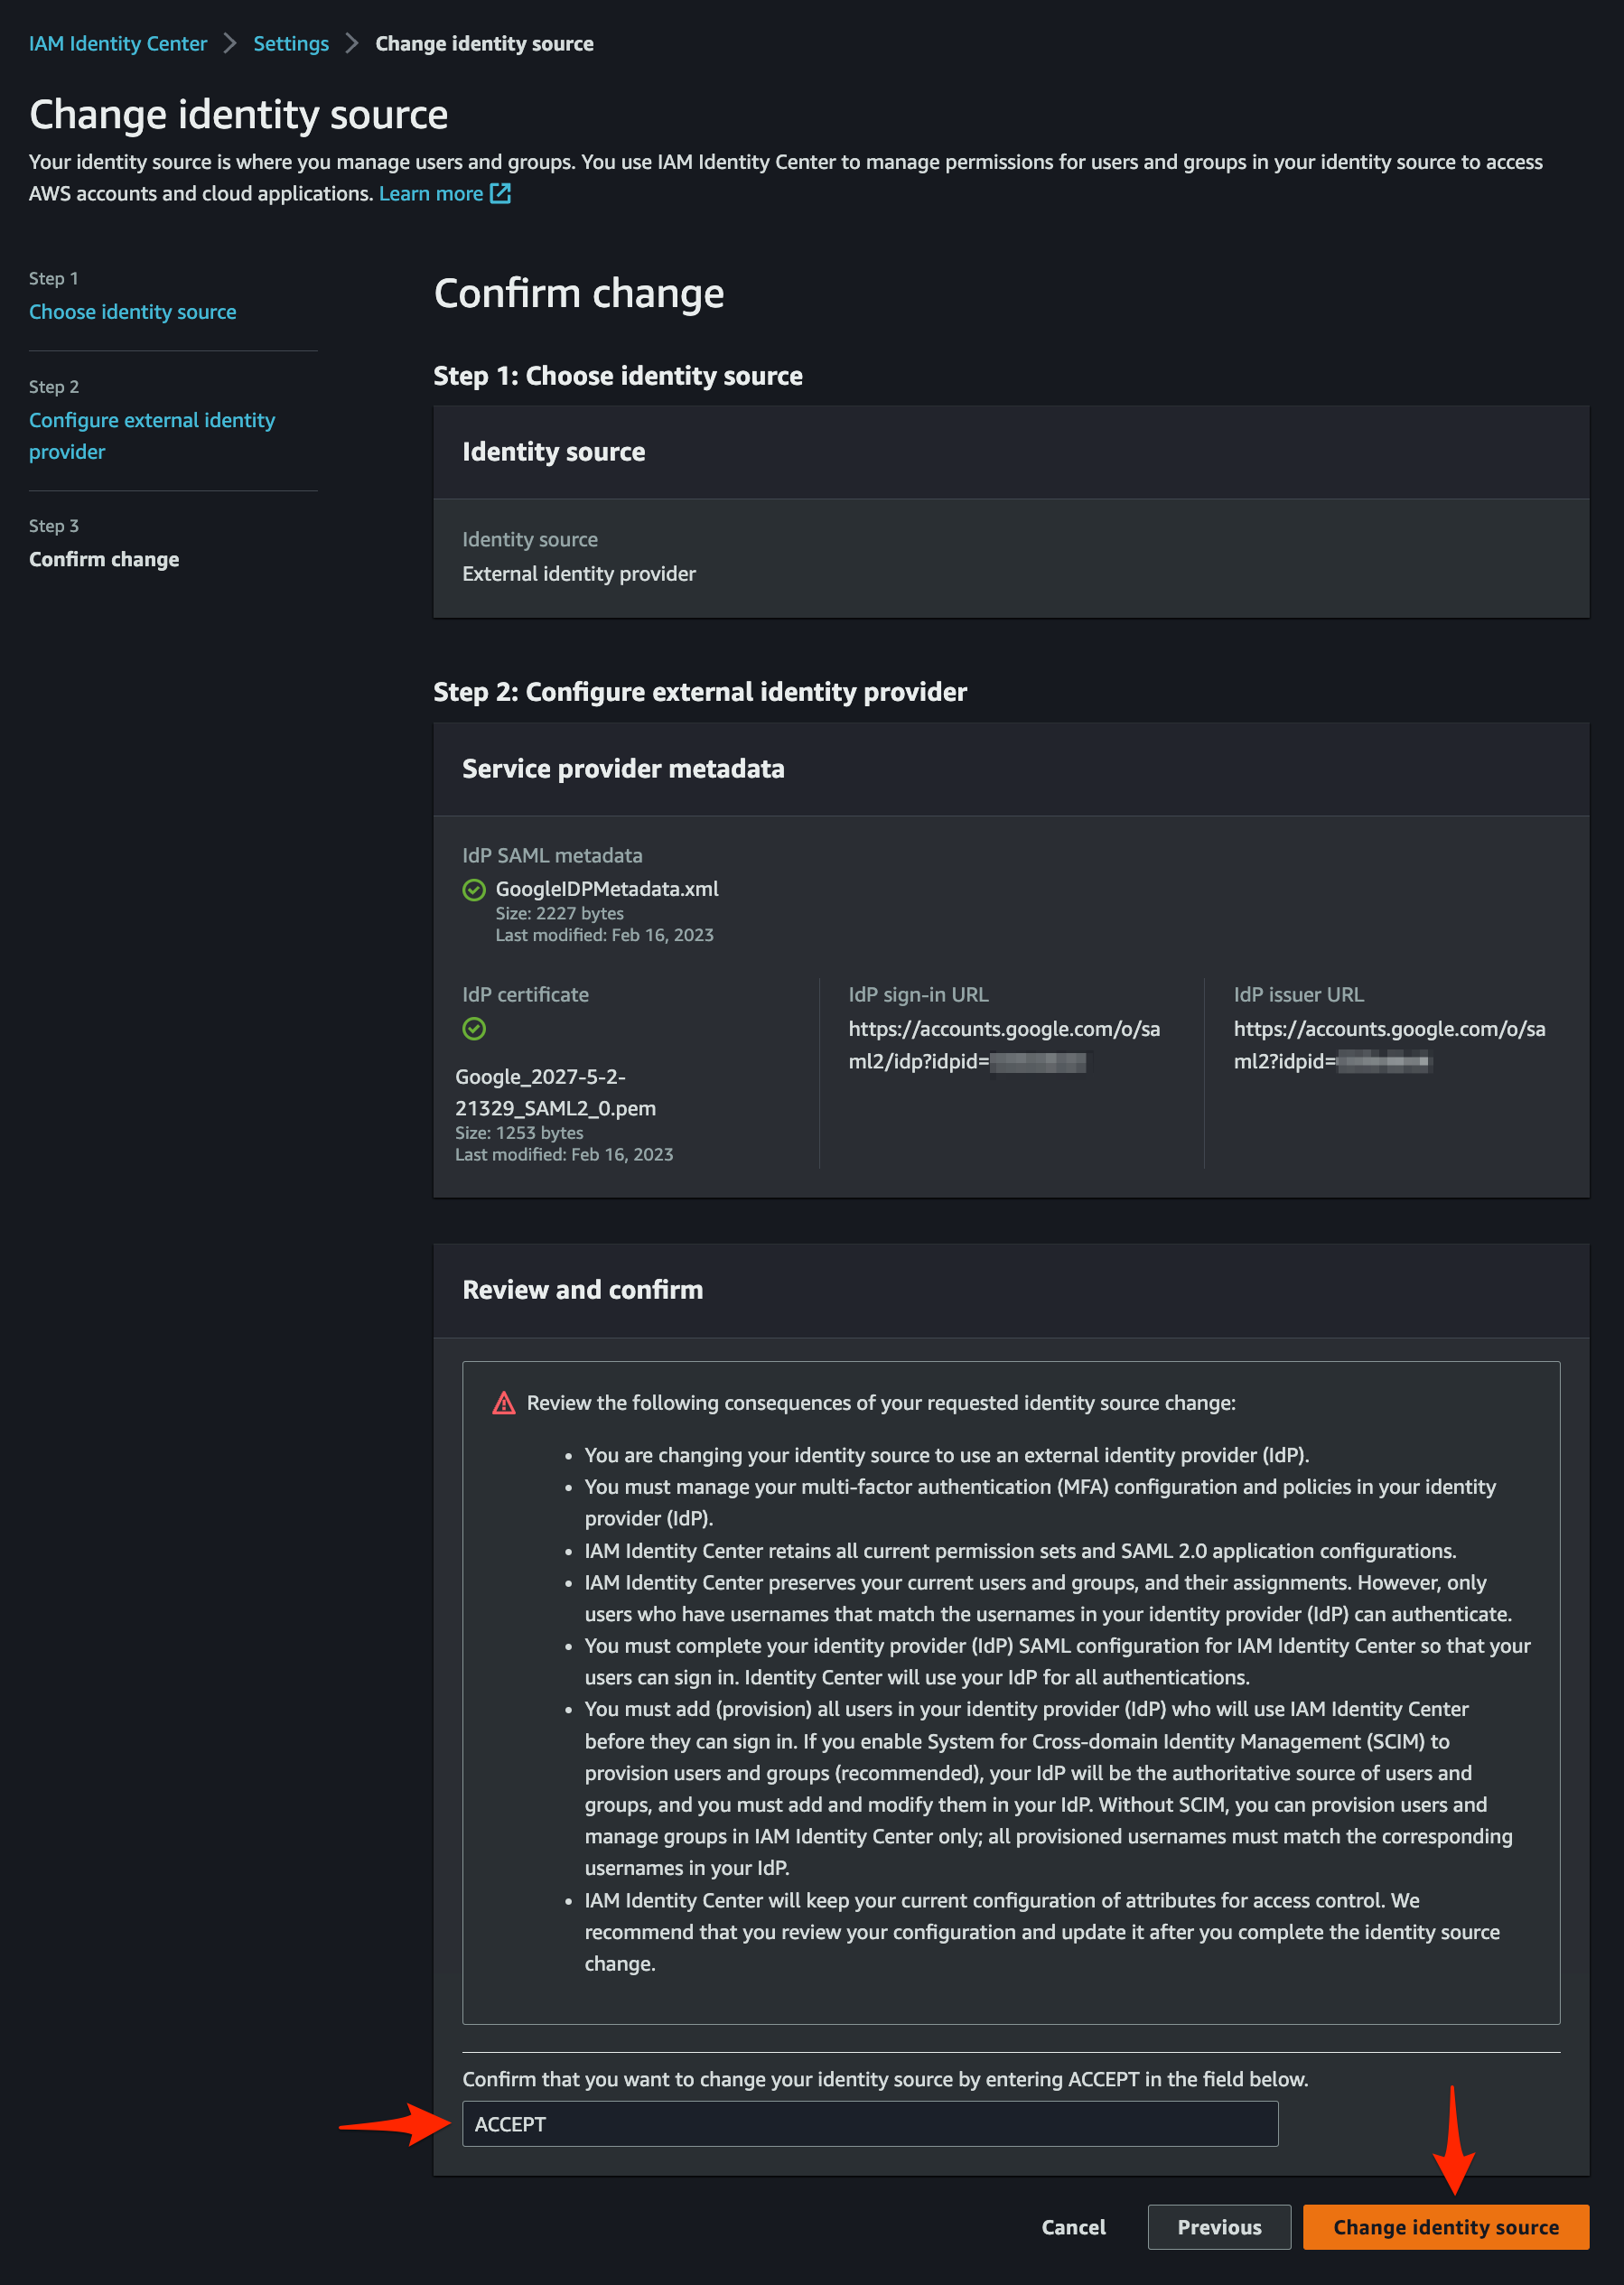Screen dimensions: 1624x2285
Task: Go to Choose identity source step
Action: [x=133, y=312]
